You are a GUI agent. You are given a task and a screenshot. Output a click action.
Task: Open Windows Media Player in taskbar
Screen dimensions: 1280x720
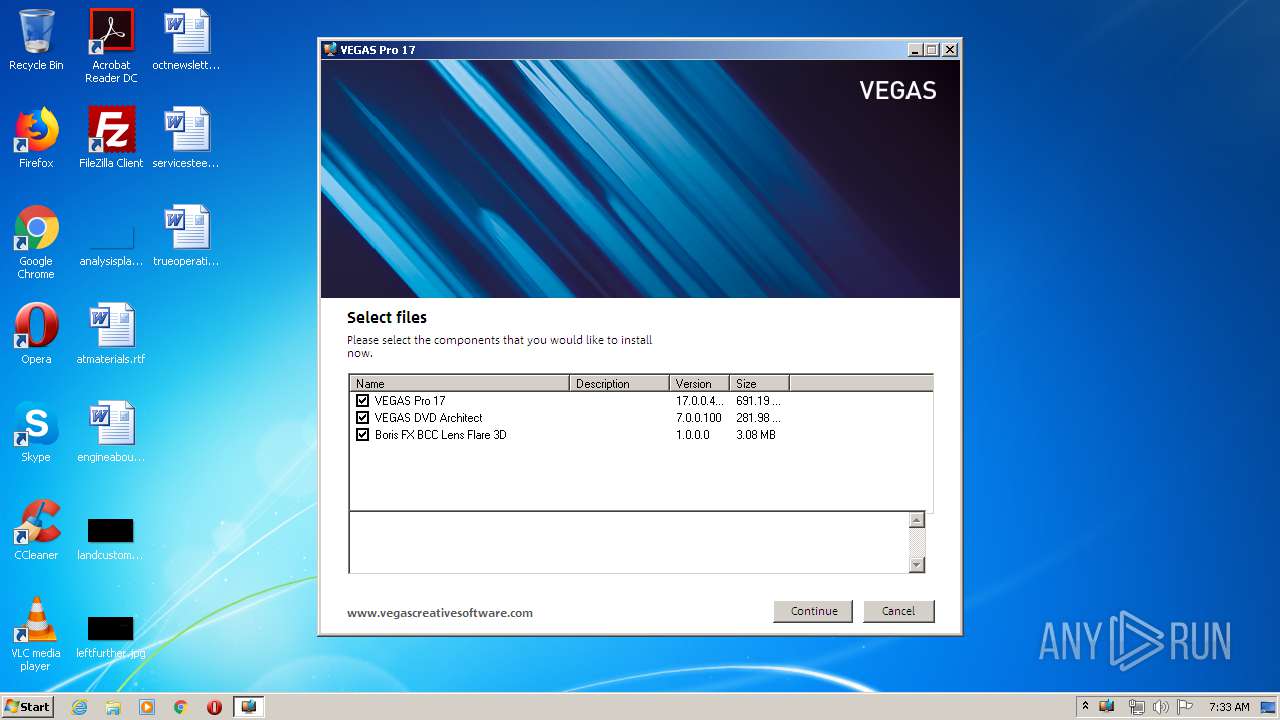pos(147,707)
